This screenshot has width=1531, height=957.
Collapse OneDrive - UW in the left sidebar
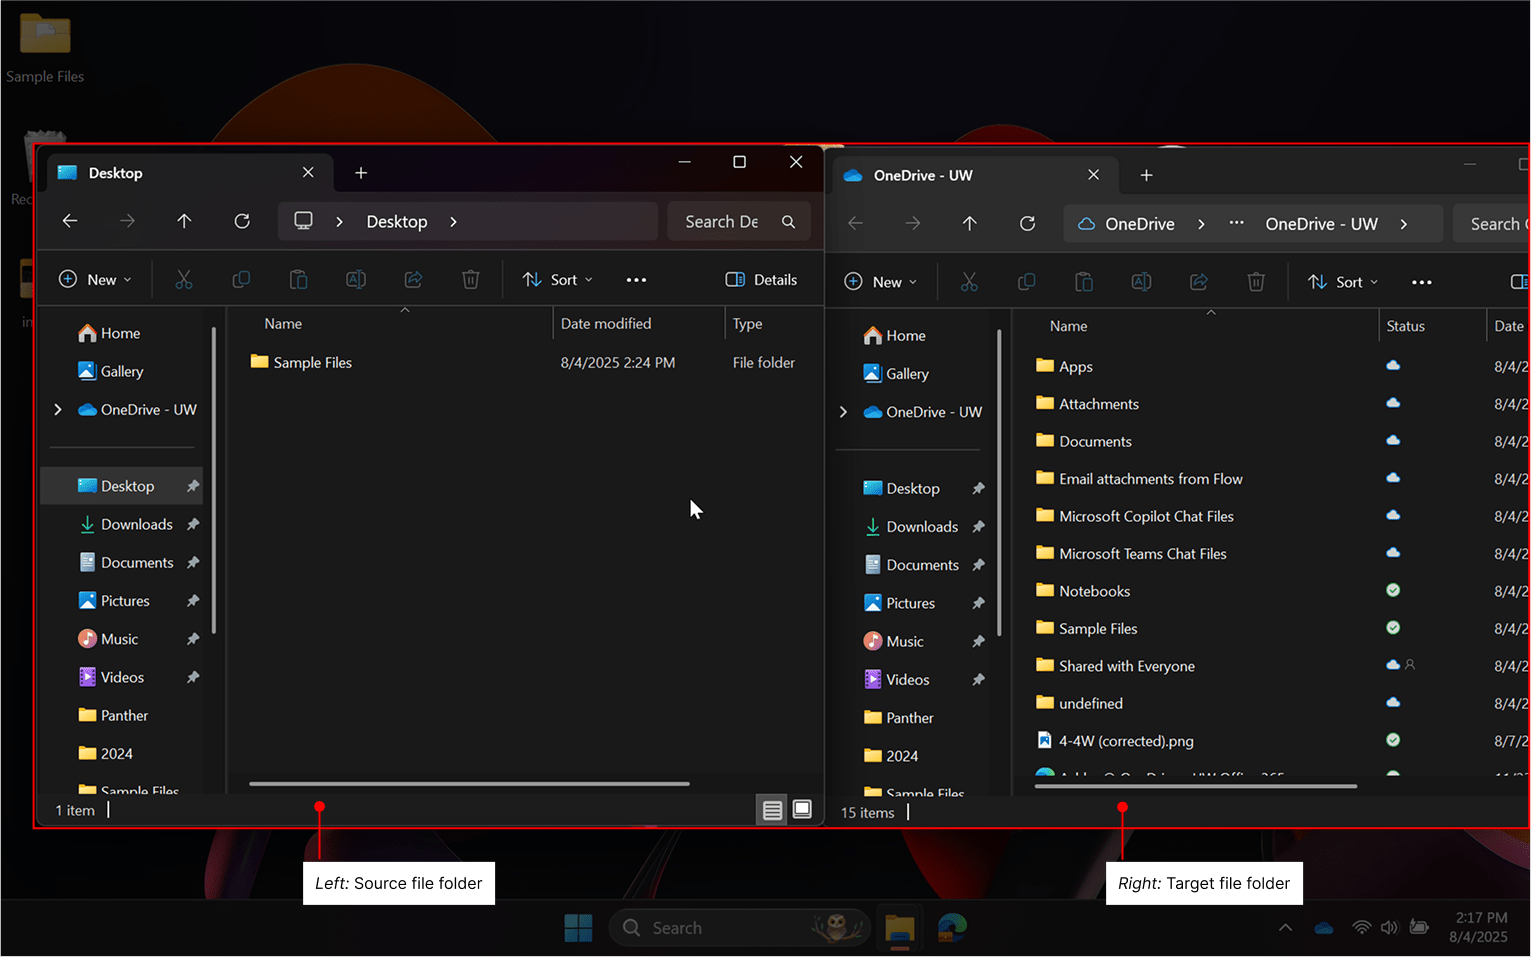pos(57,409)
